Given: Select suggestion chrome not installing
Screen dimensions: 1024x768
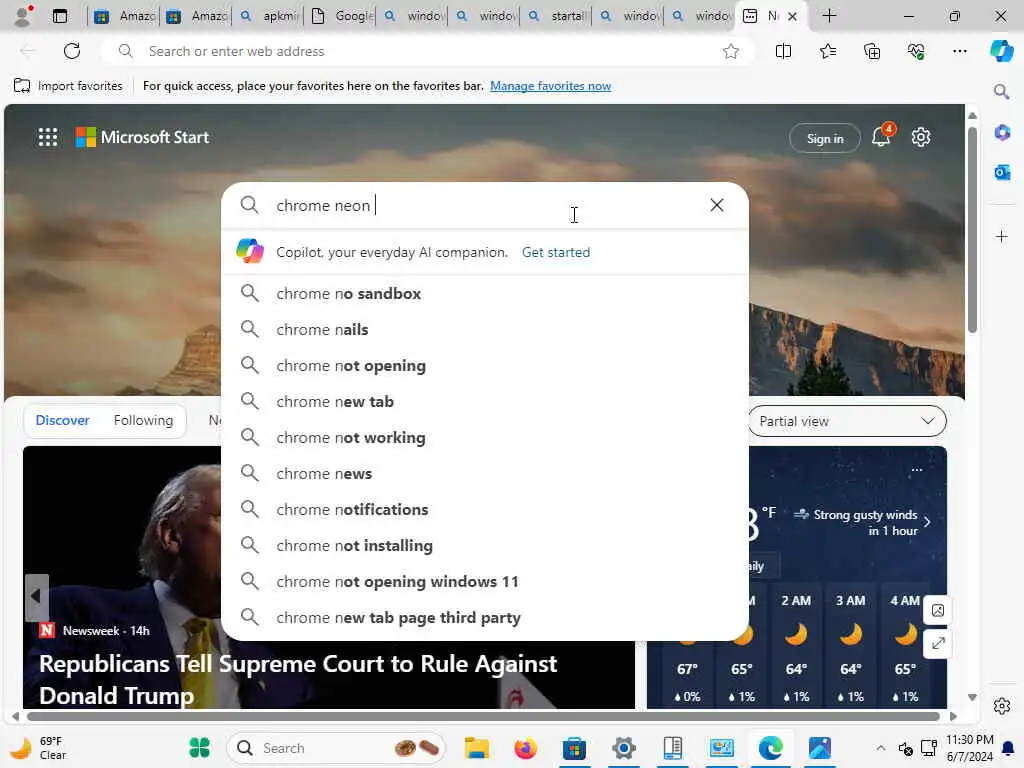Looking at the screenshot, I should click(485, 545).
